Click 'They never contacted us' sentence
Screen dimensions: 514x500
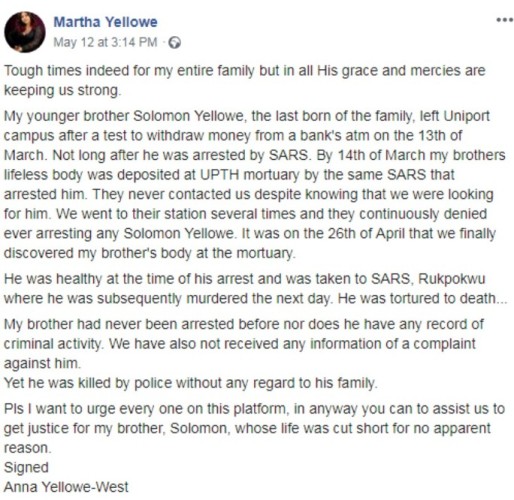click(171, 194)
